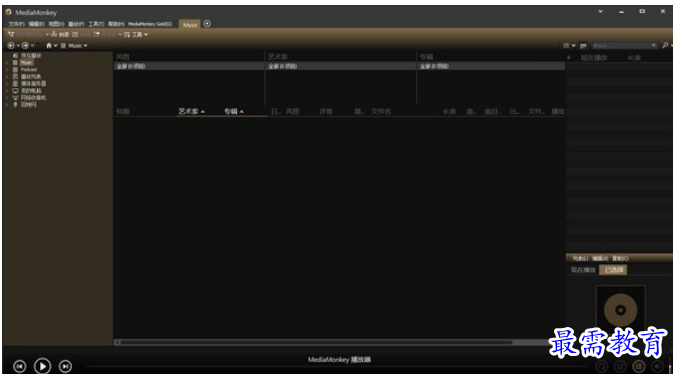This screenshot has width=673, height=374.
Task: Open the 工具 (Tools) menu in menu bar
Action: (x=96, y=24)
